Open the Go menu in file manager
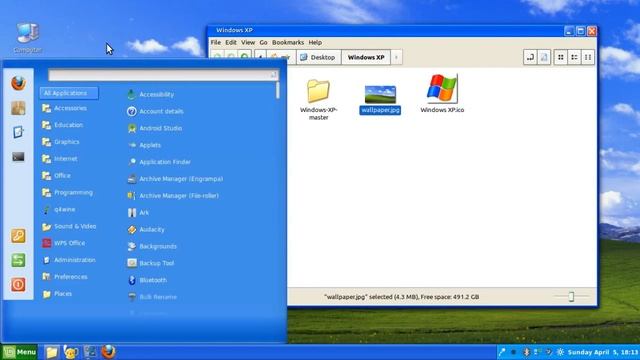Image resolution: width=640 pixels, height=360 pixels. [x=263, y=42]
